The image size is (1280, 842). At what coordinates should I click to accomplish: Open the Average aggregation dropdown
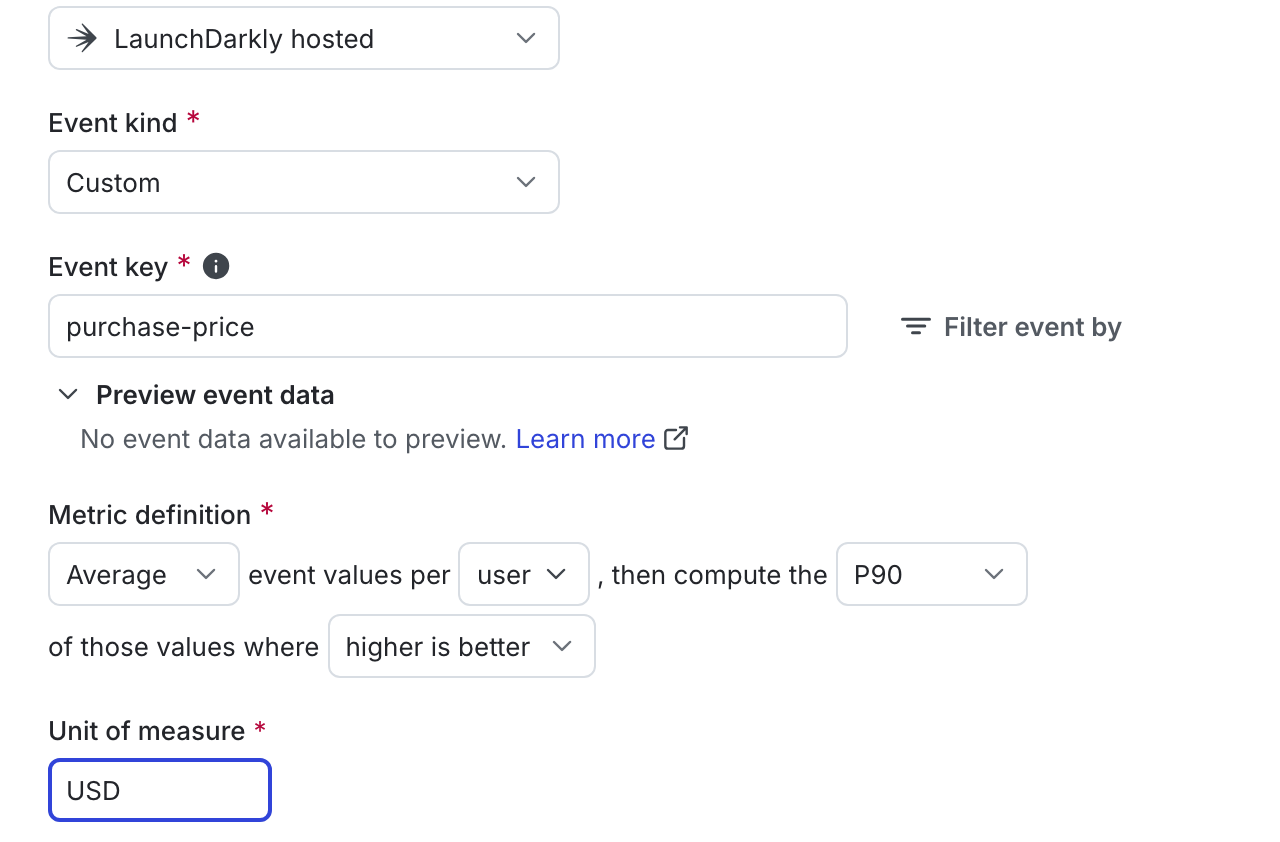(x=144, y=574)
